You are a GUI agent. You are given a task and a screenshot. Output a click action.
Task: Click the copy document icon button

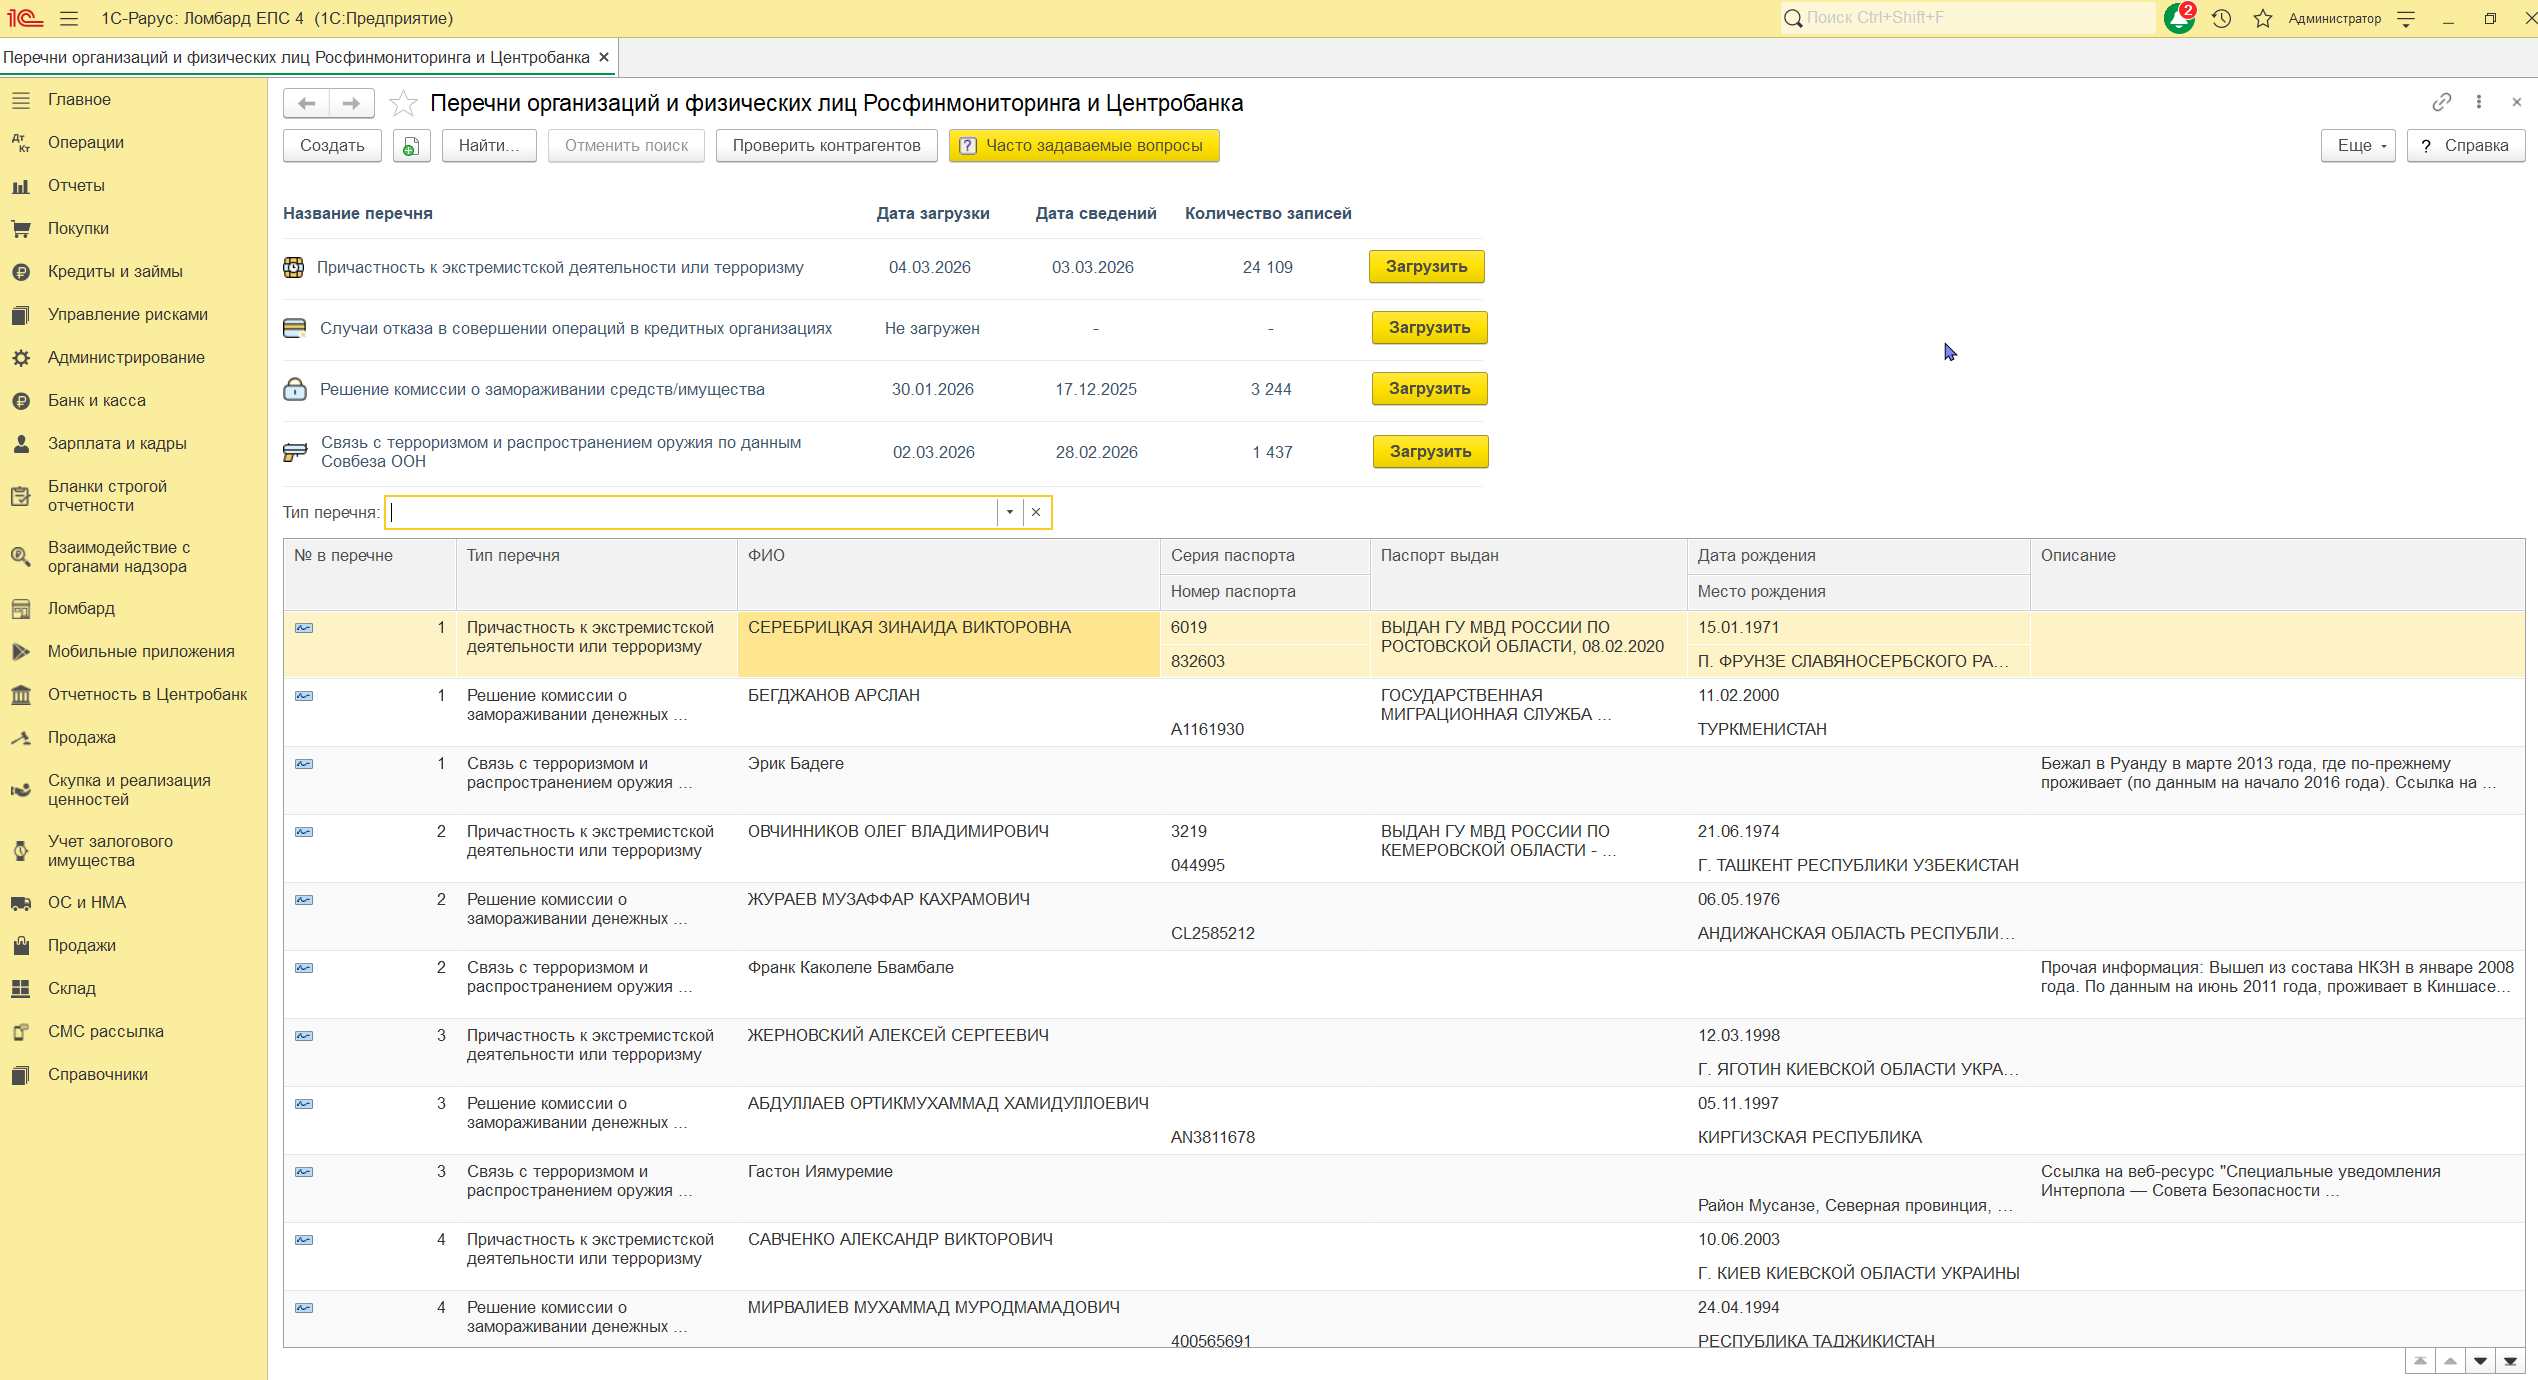(x=411, y=146)
